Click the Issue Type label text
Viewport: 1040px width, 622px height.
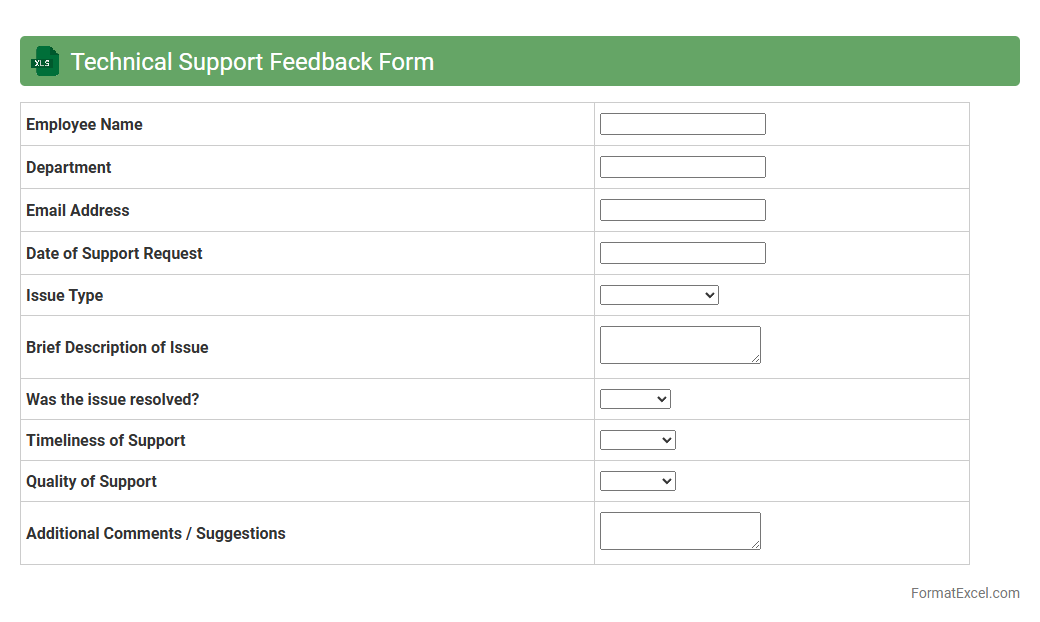[64, 295]
